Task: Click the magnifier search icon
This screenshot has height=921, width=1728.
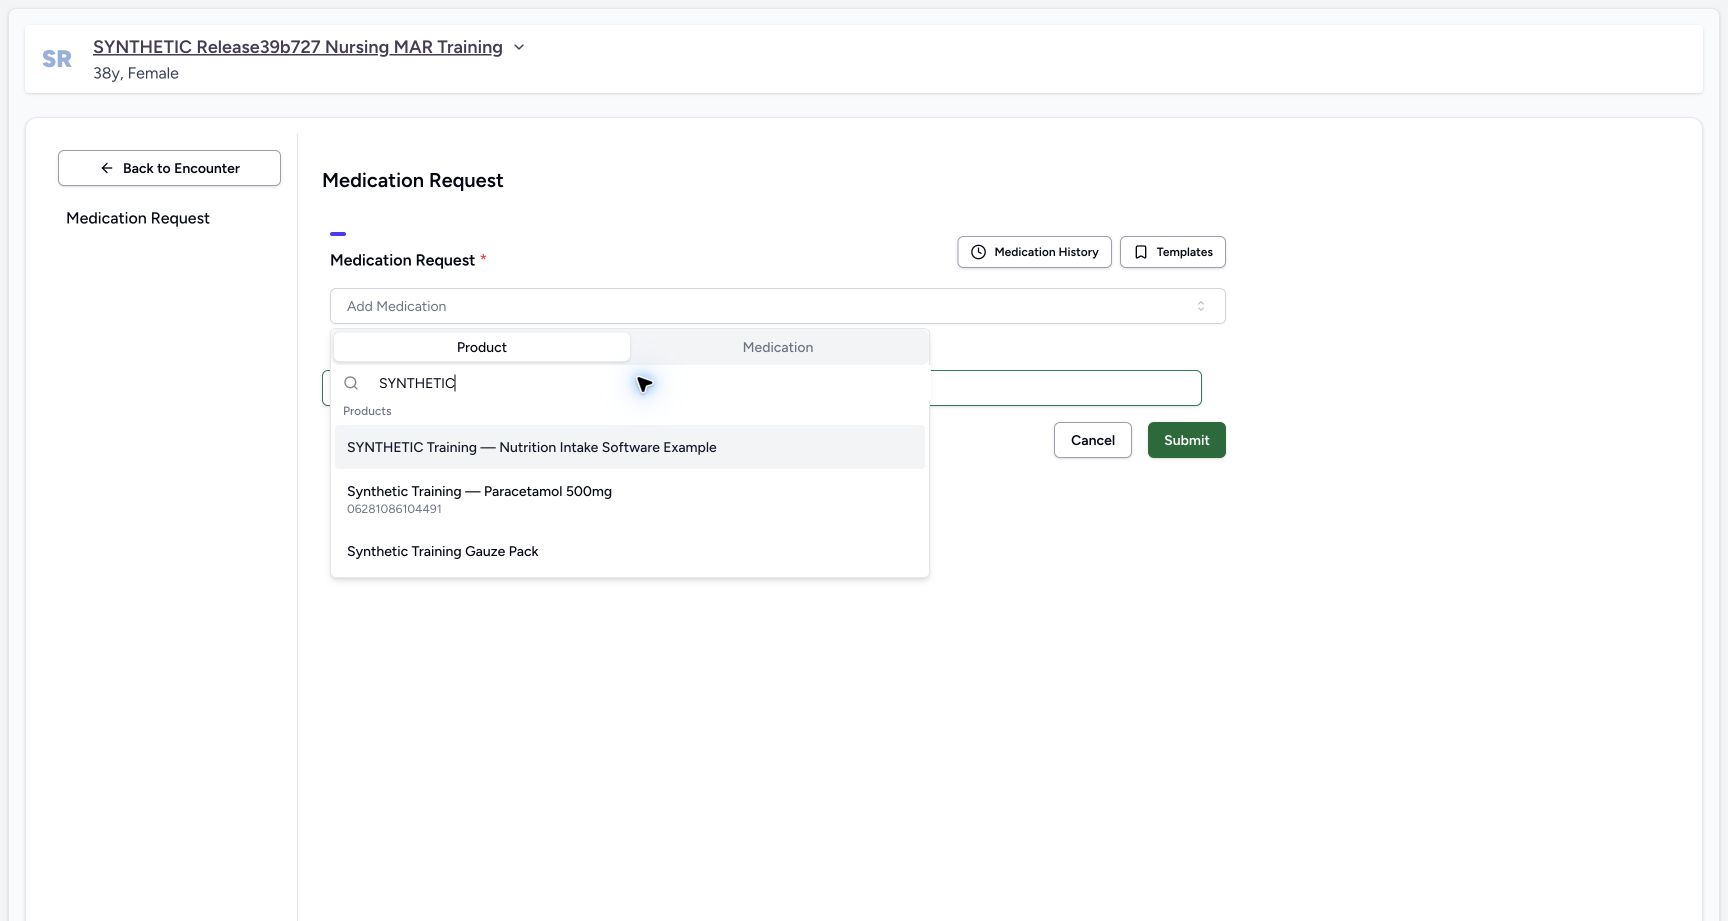Action: pos(351,383)
